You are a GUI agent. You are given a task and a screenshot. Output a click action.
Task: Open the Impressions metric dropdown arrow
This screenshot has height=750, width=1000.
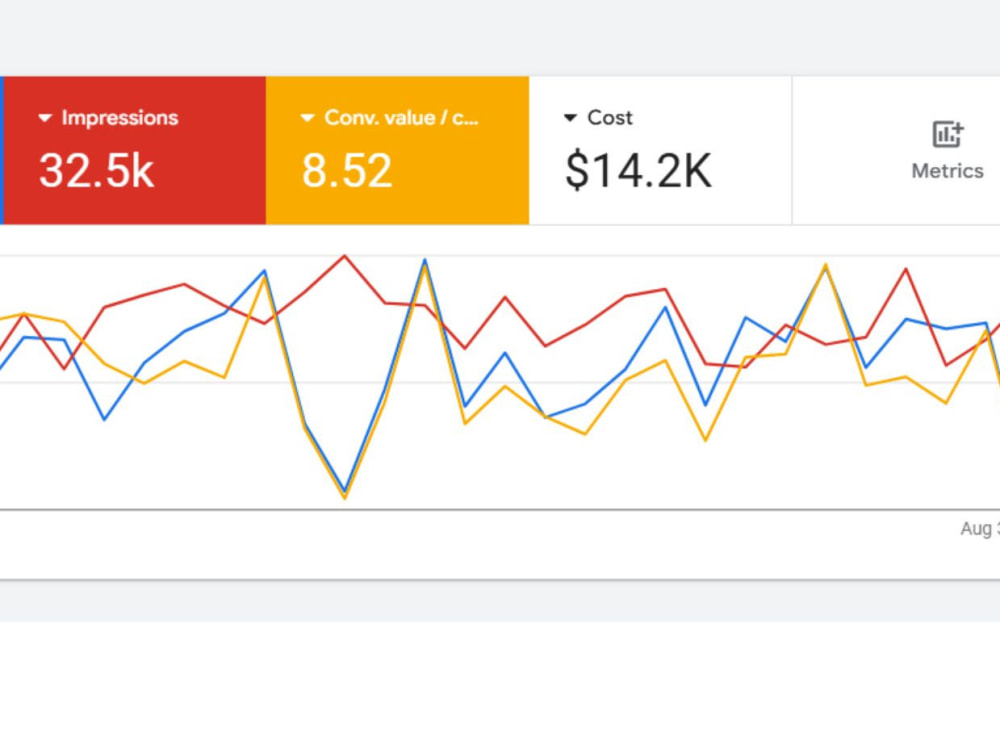[x=45, y=118]
